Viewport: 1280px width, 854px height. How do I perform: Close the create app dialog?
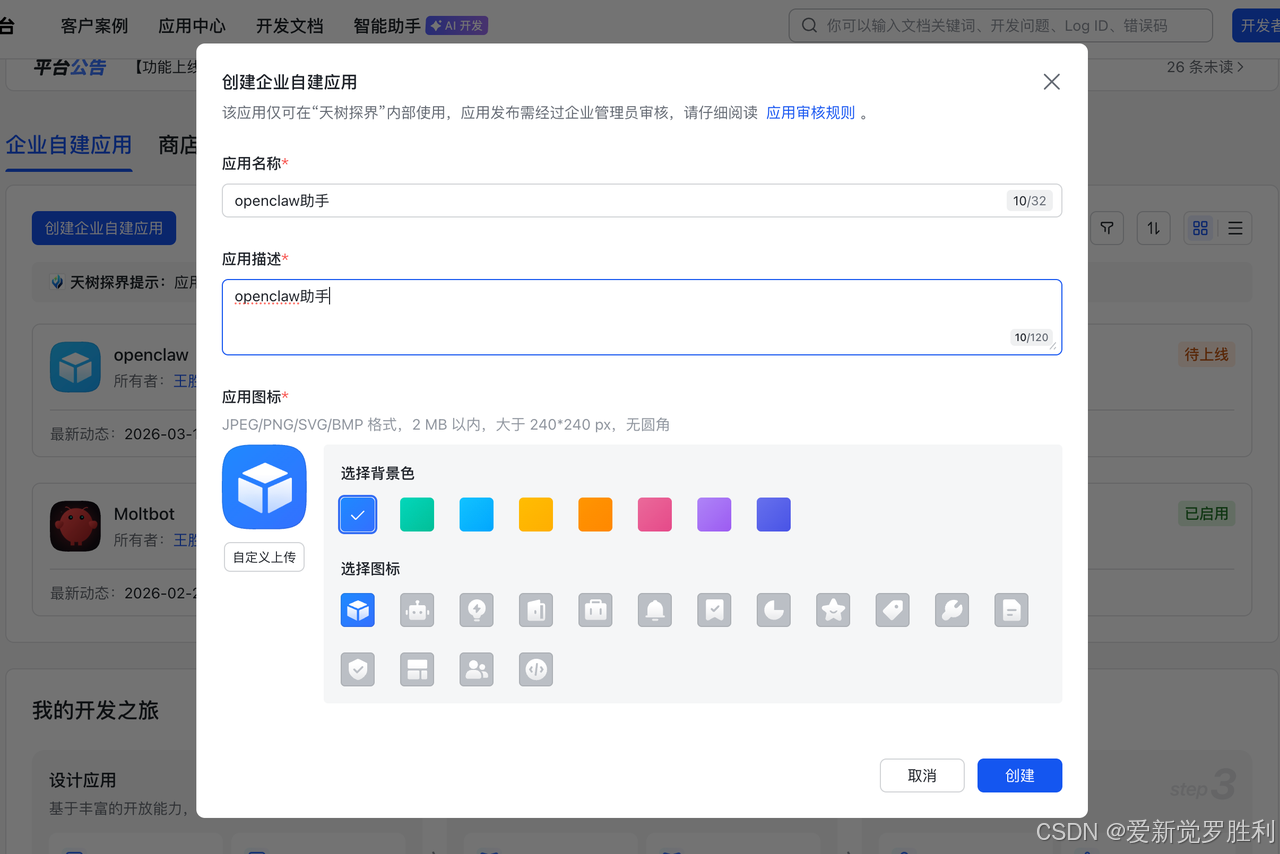[x=1051, y=82]
